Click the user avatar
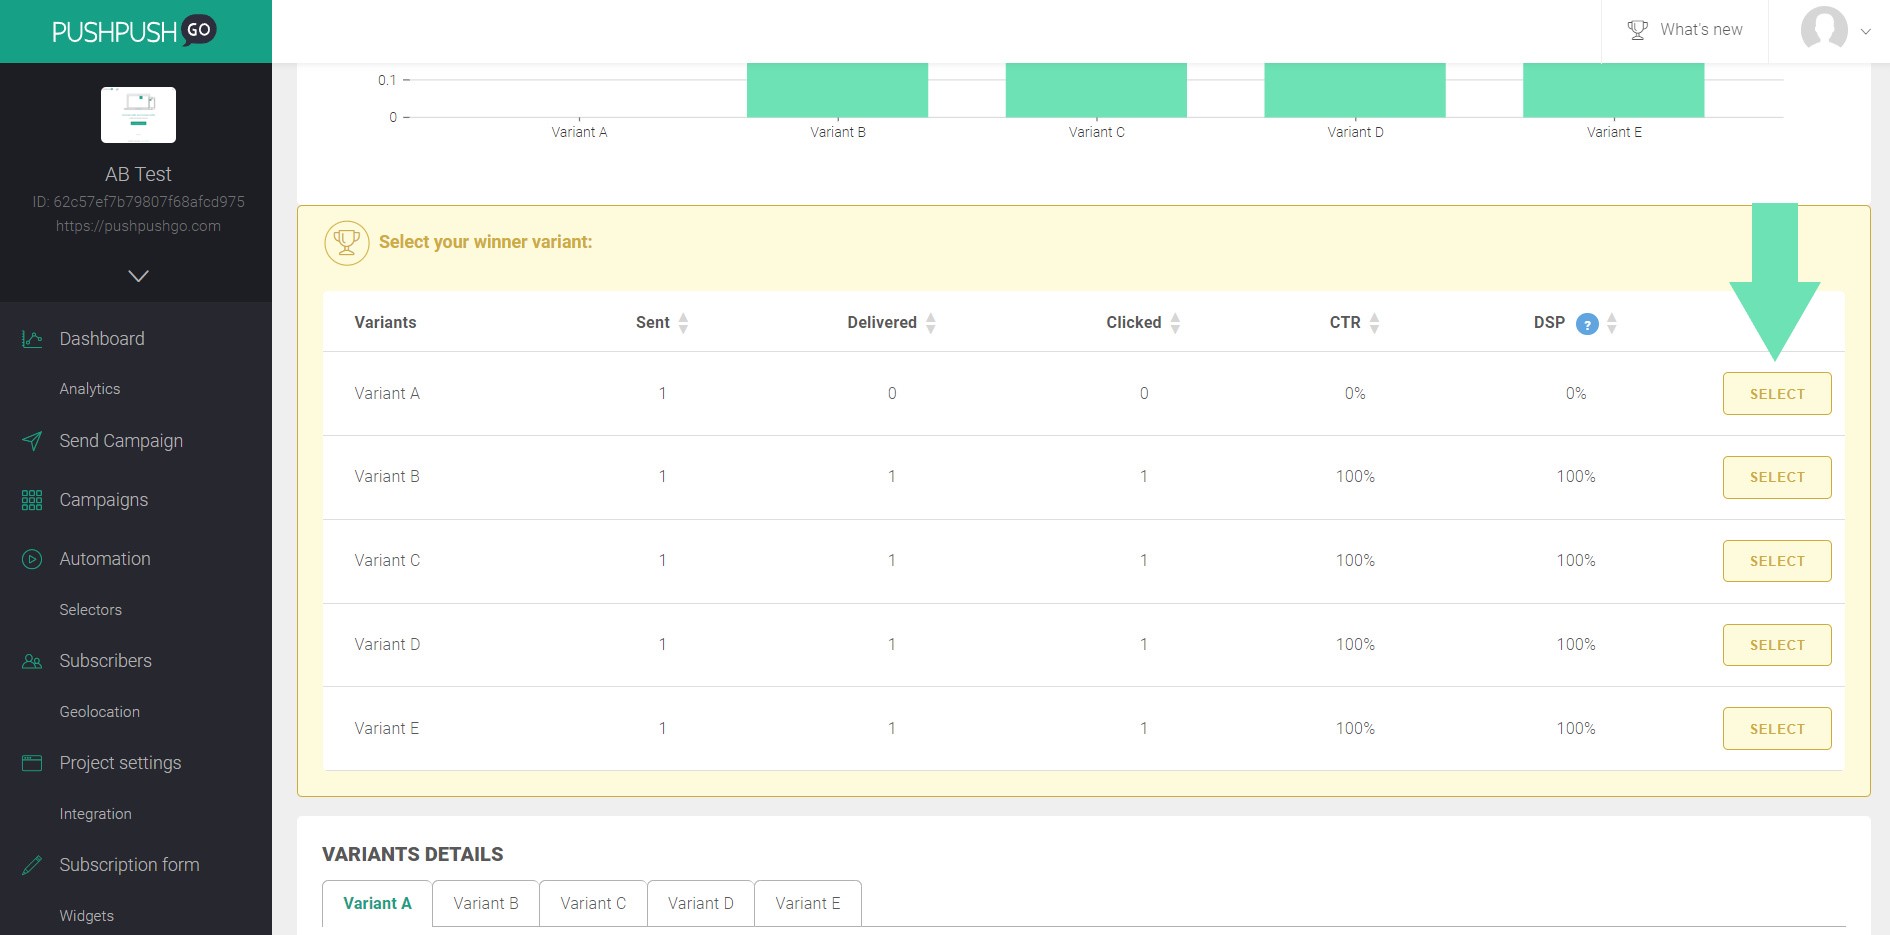Image resolution: width=1890 pixels, height=935 pixels. tap(1824, 29)
